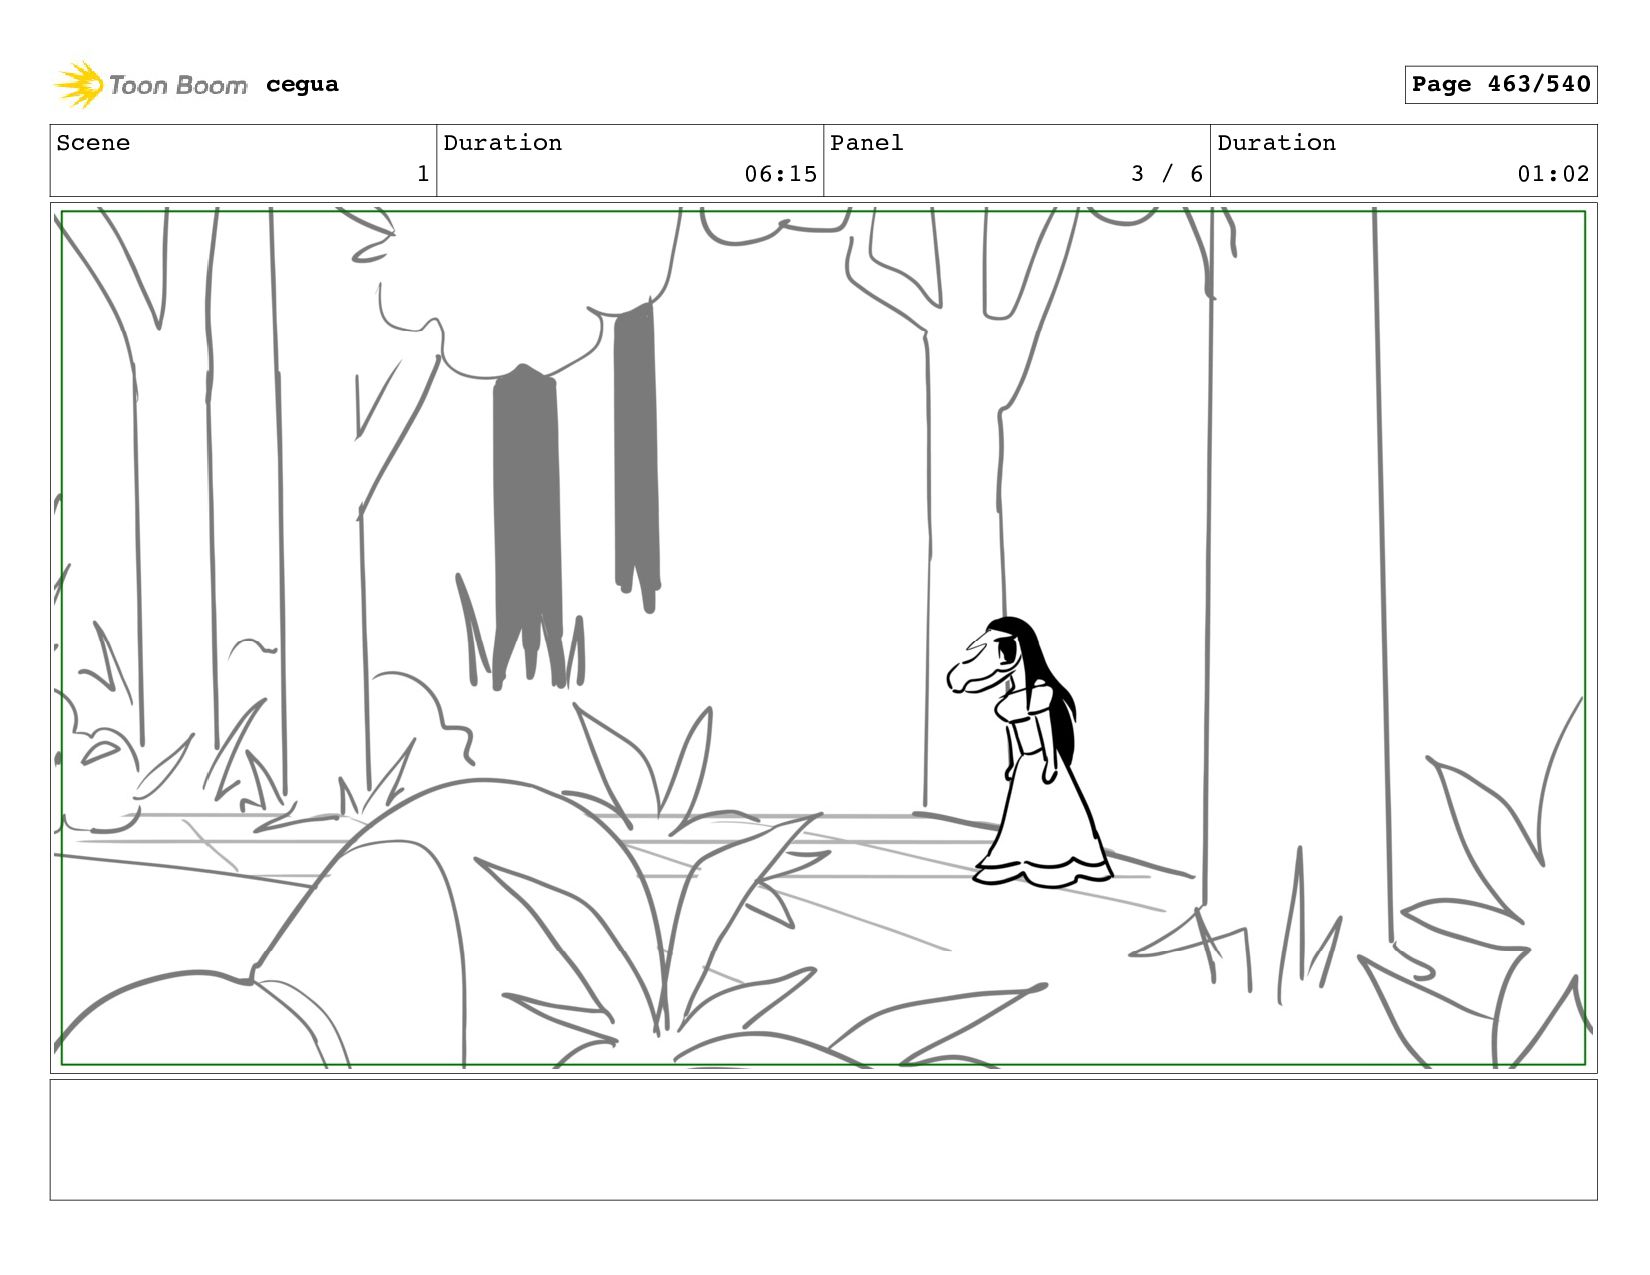Click the 'Page 463/540' indicator
The width and height of the screenshot is (1650, 1275).
click(x=1500, y=84)
